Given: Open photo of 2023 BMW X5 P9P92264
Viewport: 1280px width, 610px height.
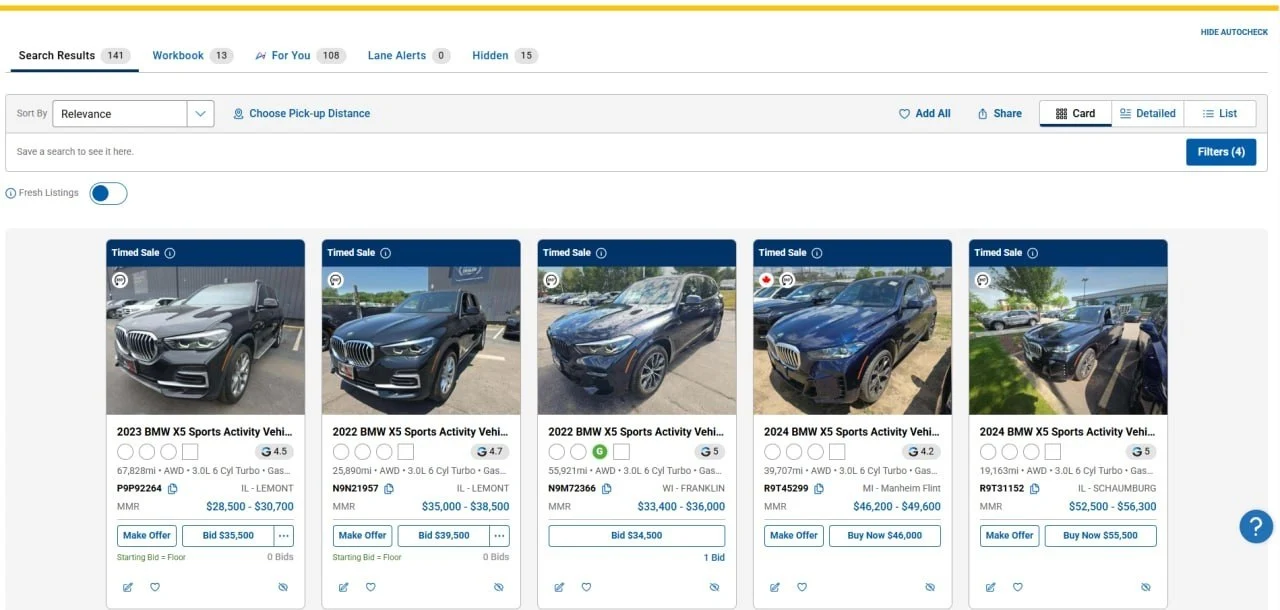Looking at the screenshot, I should tap(205, 340).
